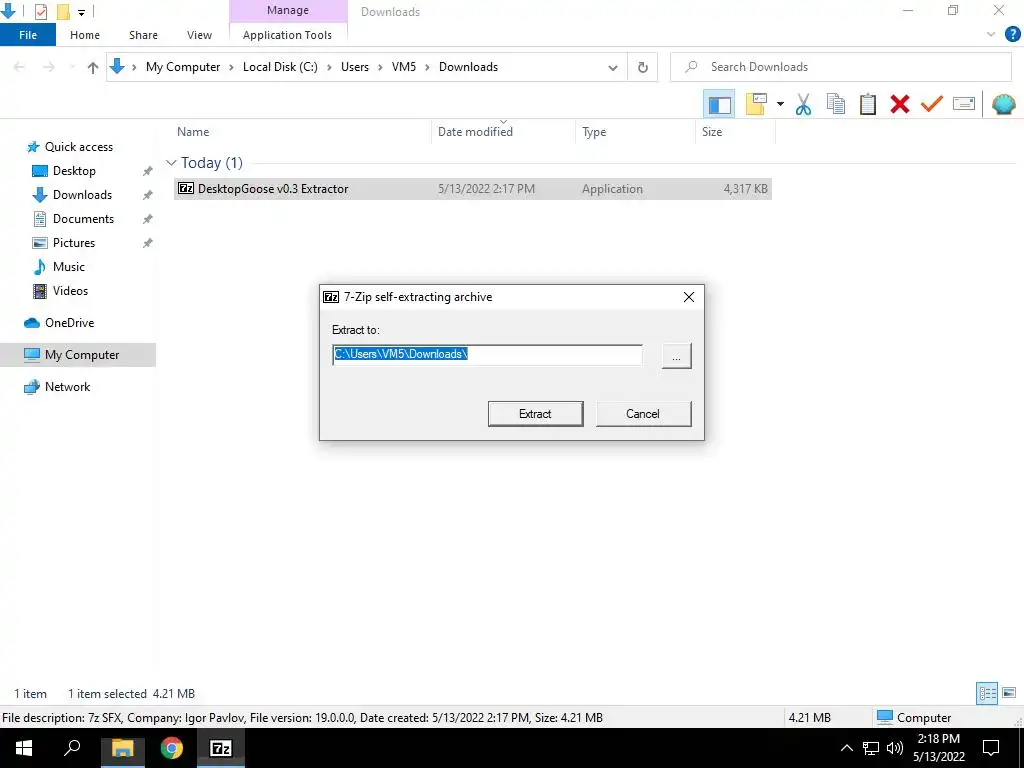Show hidden system tray icons

pyautogui.click(x=846, y=748)
